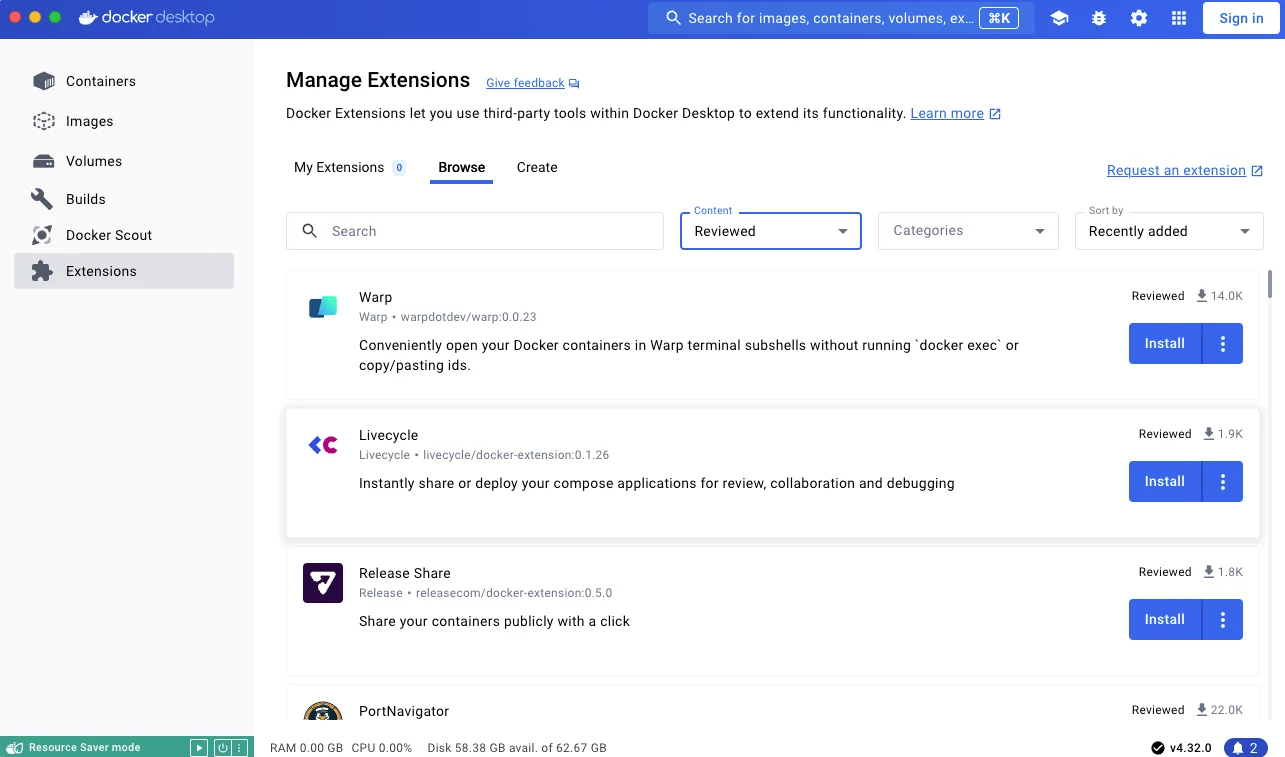Open the Builds section in sidebar
The image size is (1285, 757).
86,198
